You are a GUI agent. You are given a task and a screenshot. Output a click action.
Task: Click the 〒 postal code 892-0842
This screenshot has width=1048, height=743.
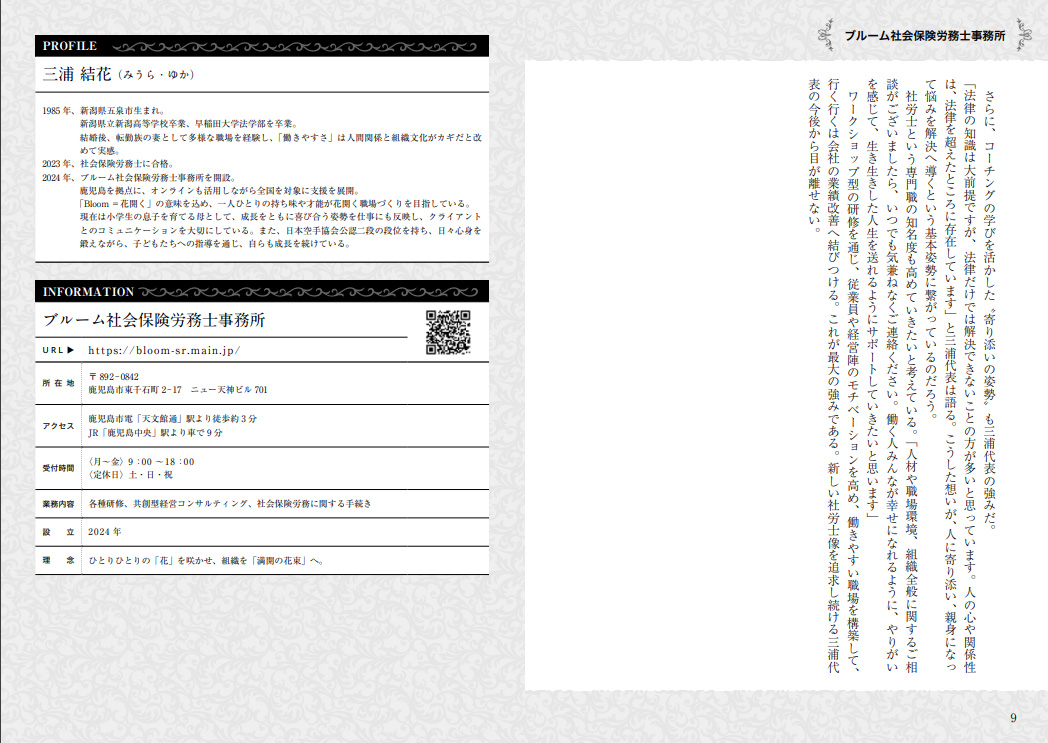tap(120, 376)
